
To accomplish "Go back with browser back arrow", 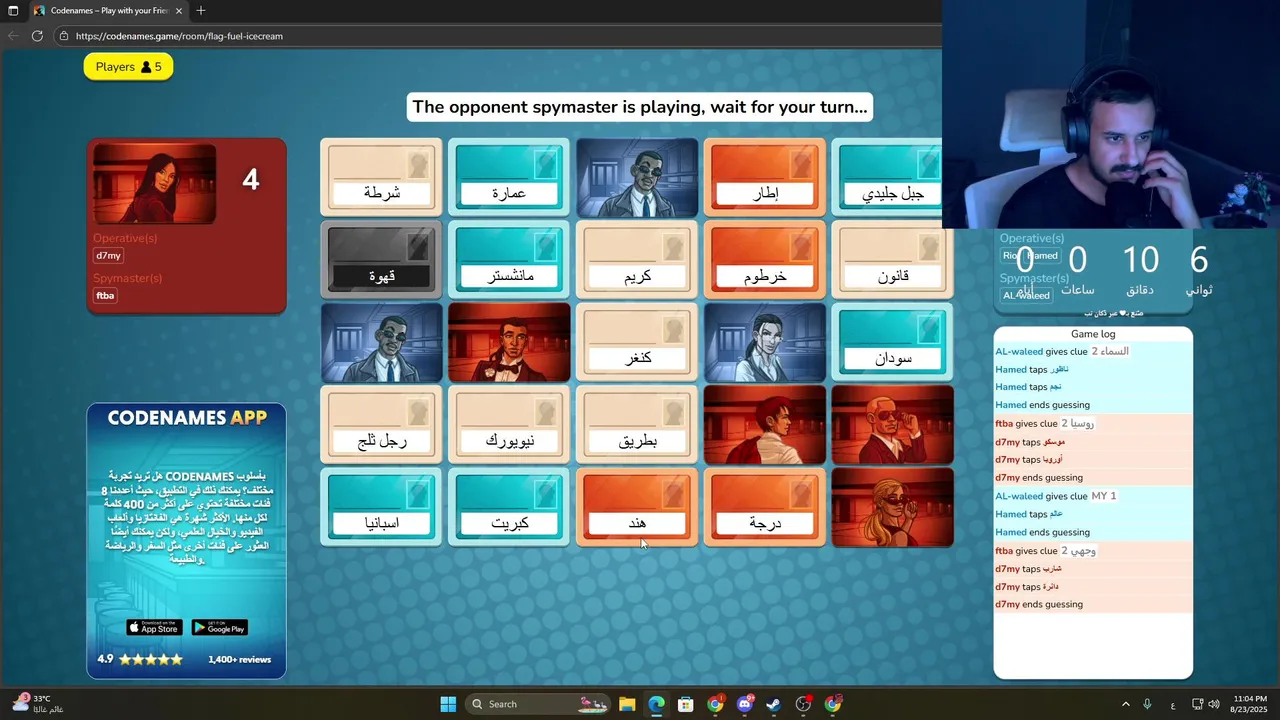I will pyautogui.click(x=13, y=36).
